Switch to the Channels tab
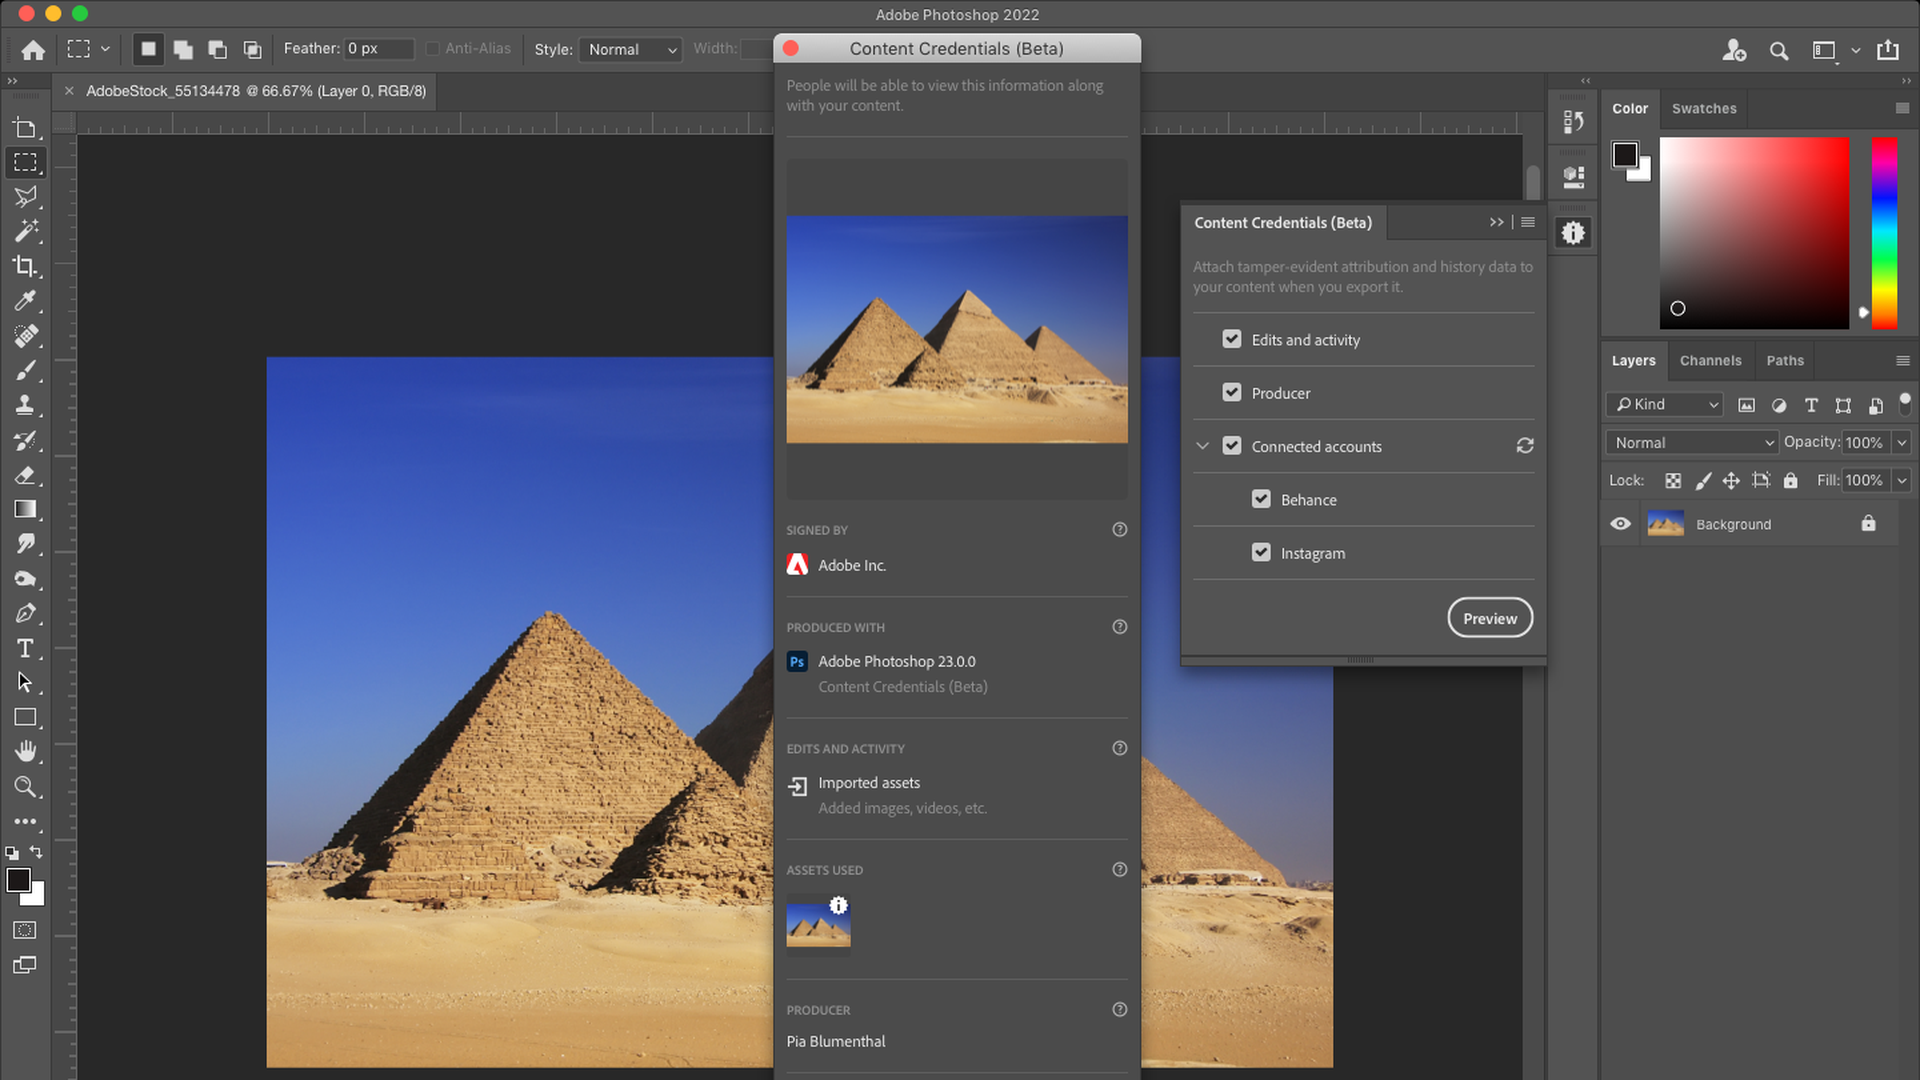Viewport: 1920px width, 1080px height. click(1710, 360)
